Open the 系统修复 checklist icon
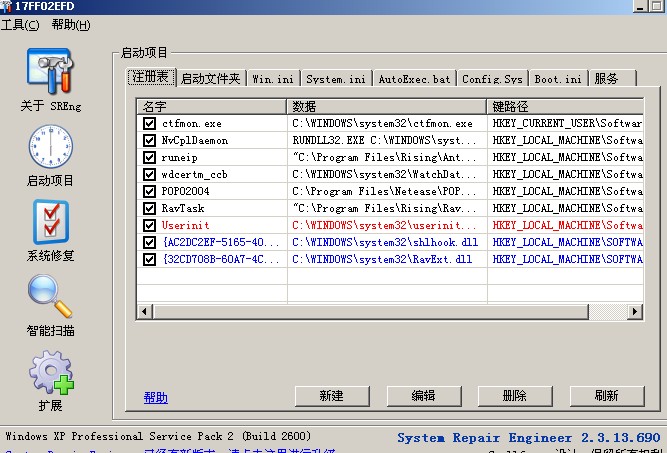Viewport: 667px width, 453px height. pyautogui.click(x=50, y=222)
